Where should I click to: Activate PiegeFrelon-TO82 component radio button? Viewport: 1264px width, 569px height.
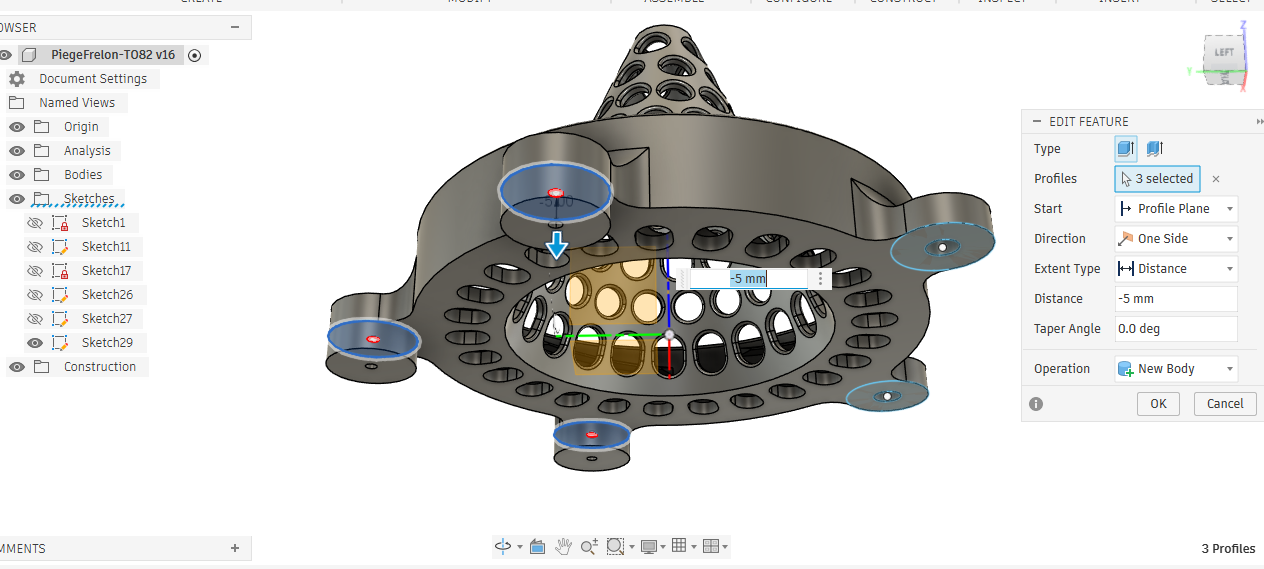195,56
